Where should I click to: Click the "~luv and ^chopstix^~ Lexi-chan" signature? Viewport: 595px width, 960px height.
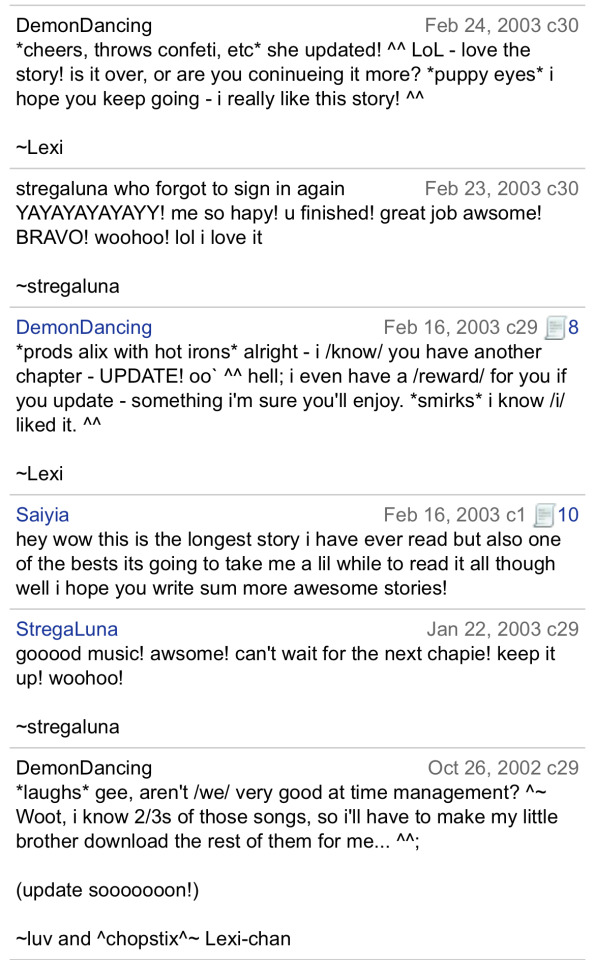pos(153,938)
